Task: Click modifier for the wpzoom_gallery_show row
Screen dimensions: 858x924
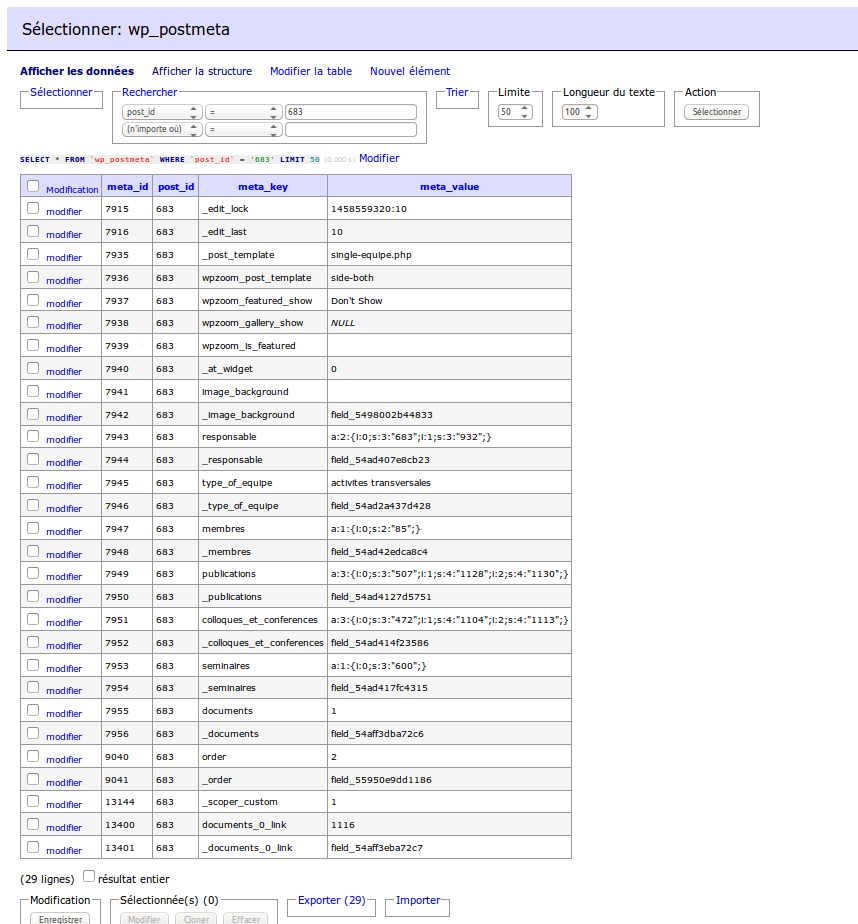Action: click(x=64, y=325)
